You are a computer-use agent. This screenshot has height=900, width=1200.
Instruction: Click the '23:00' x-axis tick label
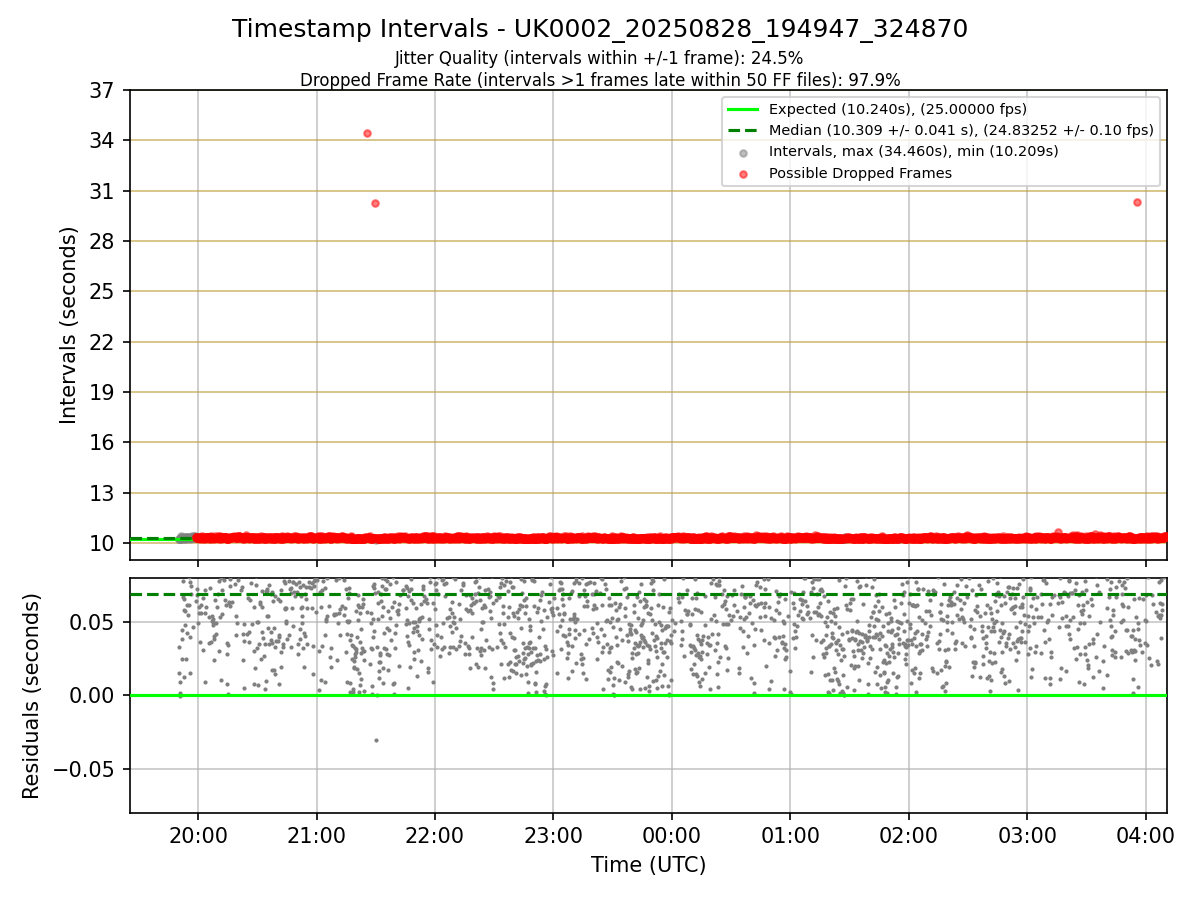[x=553, y=834]
